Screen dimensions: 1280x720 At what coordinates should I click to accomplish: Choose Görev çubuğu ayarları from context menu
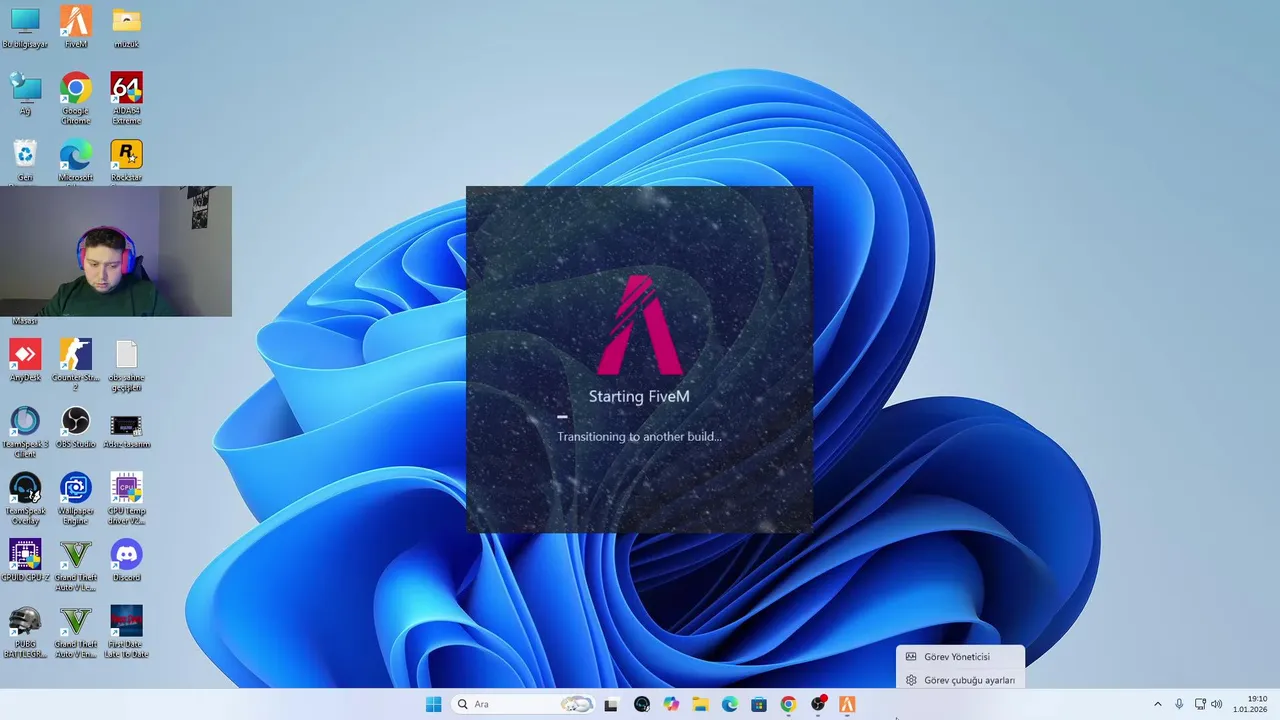tap(960, 680)
